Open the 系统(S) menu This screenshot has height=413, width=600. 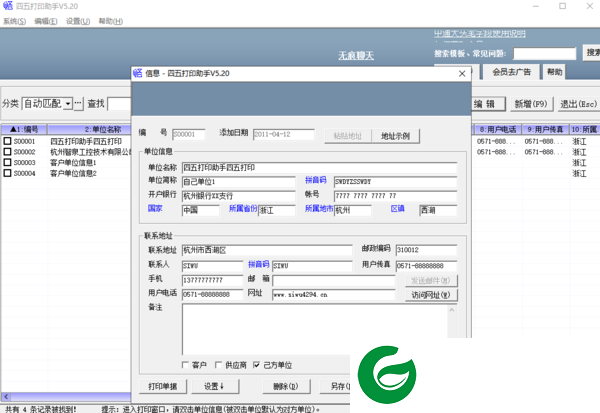(x=15, y=21)
